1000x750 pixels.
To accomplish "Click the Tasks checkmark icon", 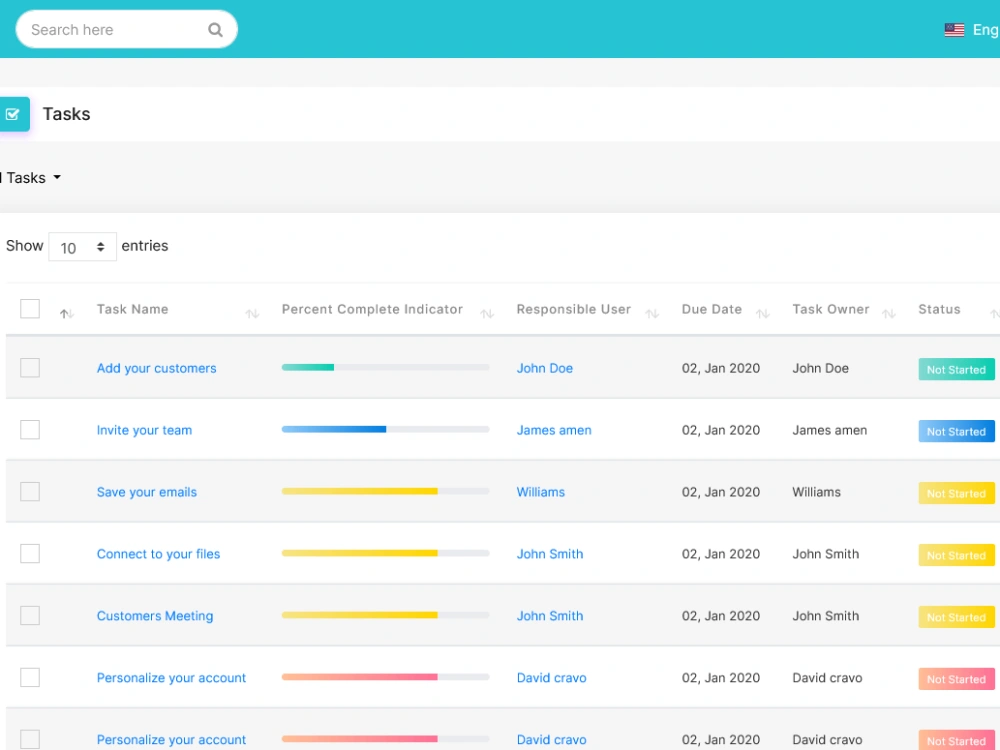I will pyautogui.click(x=13, y=114).
